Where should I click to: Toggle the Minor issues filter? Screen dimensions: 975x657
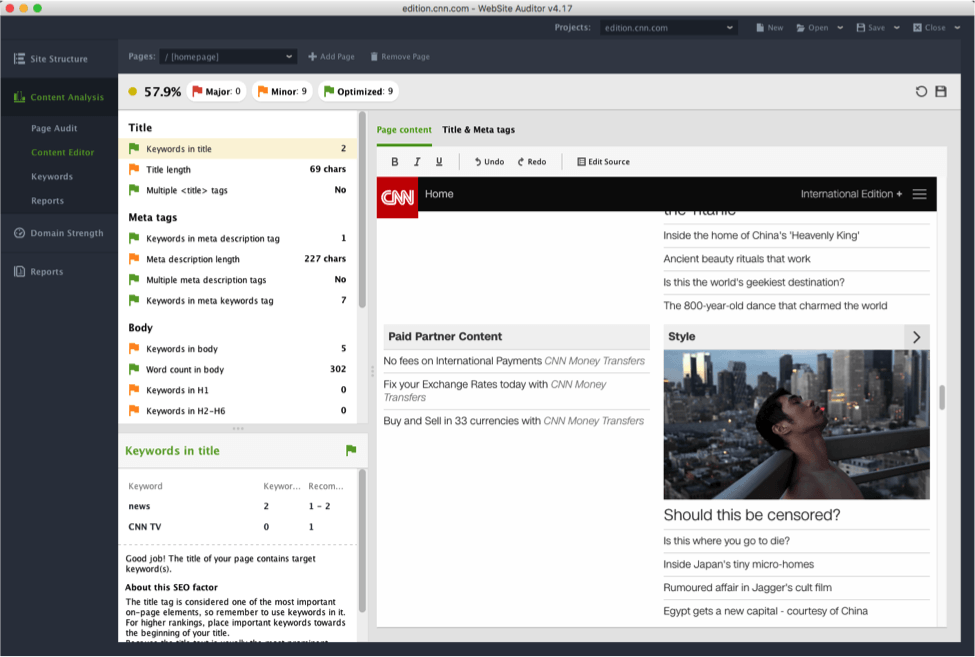[x=282, y=92]
